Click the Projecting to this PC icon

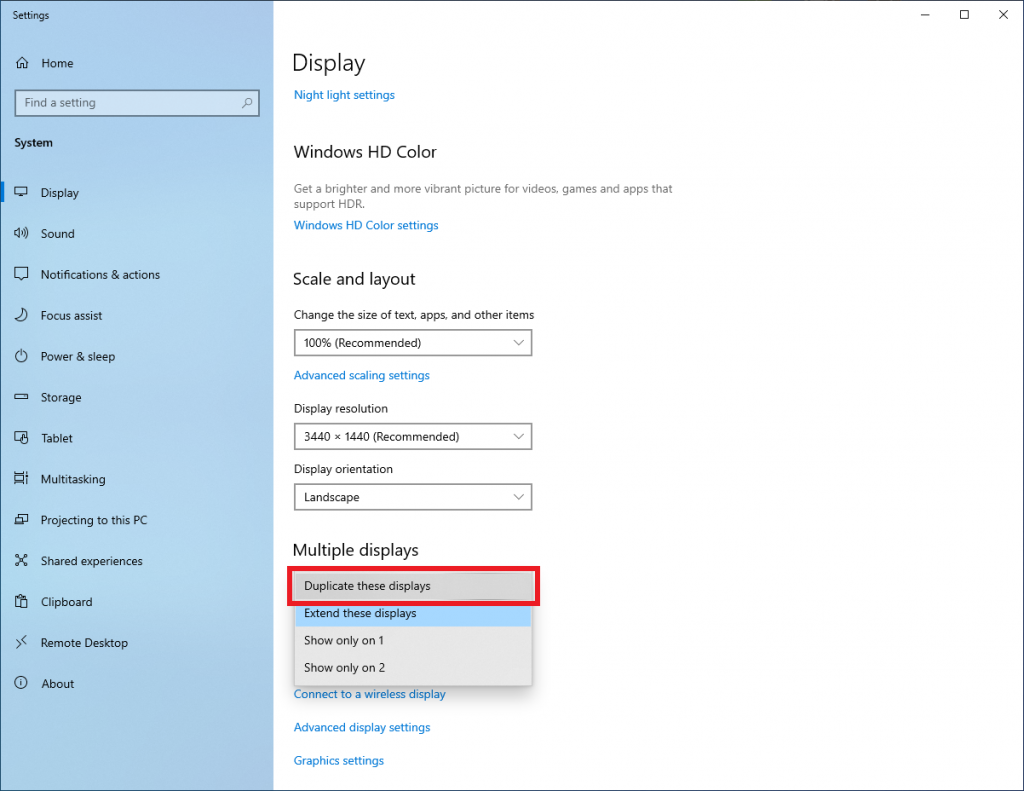(22, 519)
